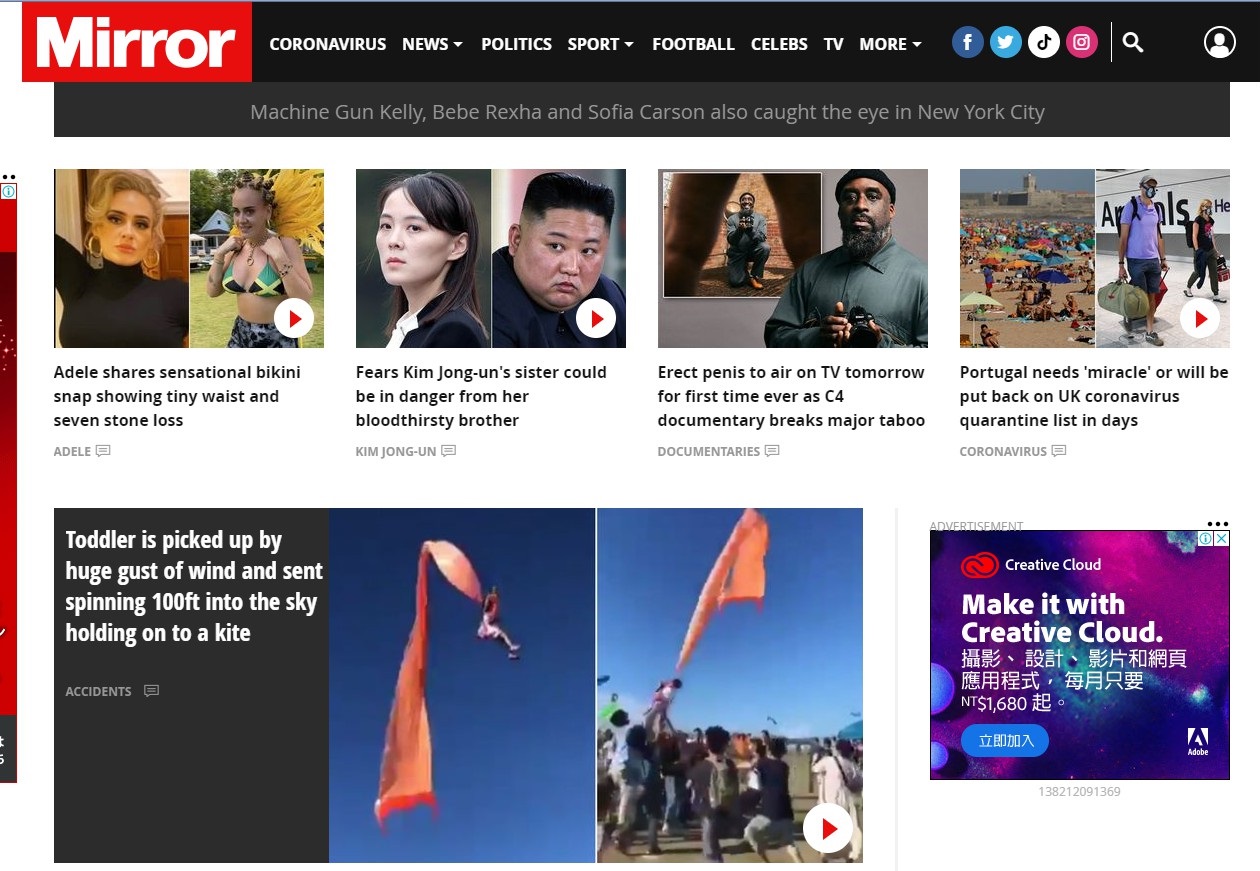Click the user profile account icon
The image size is (1260, 871).
point(1219,42)
